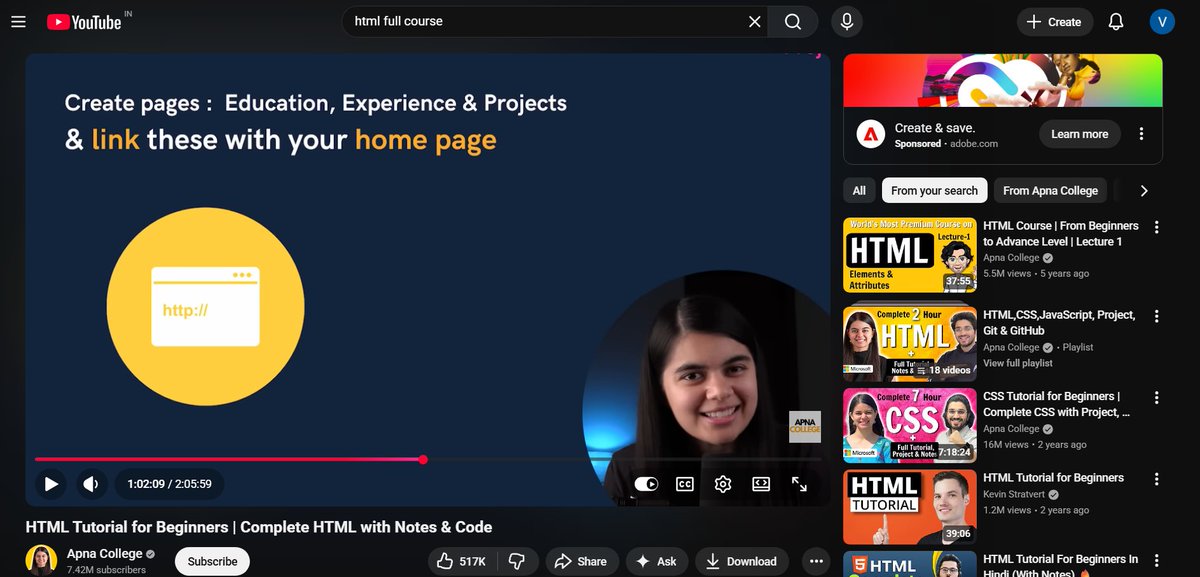This screenshot has height=577, width=1200.
Task: Open the Adobe ad options menu
Action: [1141, 134]
